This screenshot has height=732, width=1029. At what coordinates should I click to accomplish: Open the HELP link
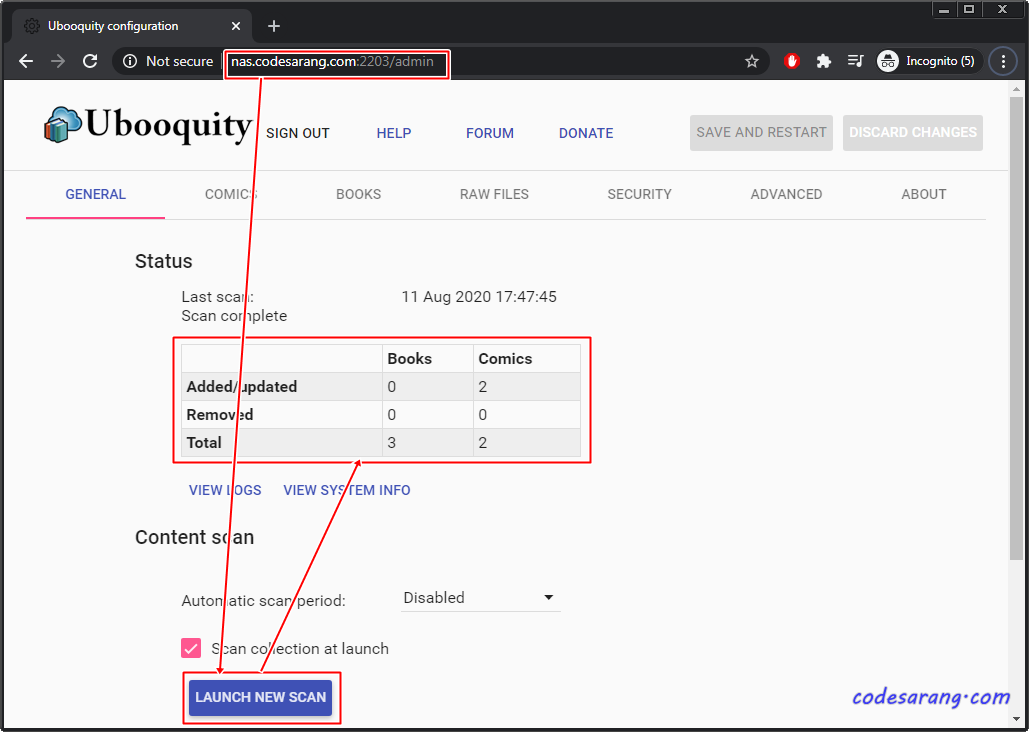(x=394, y=133)
